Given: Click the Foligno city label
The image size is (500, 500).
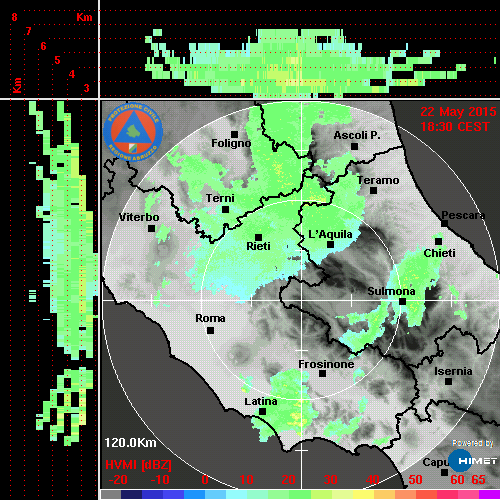Looking at the screenshot, I should pyautogui.click(x=231, y=143).
